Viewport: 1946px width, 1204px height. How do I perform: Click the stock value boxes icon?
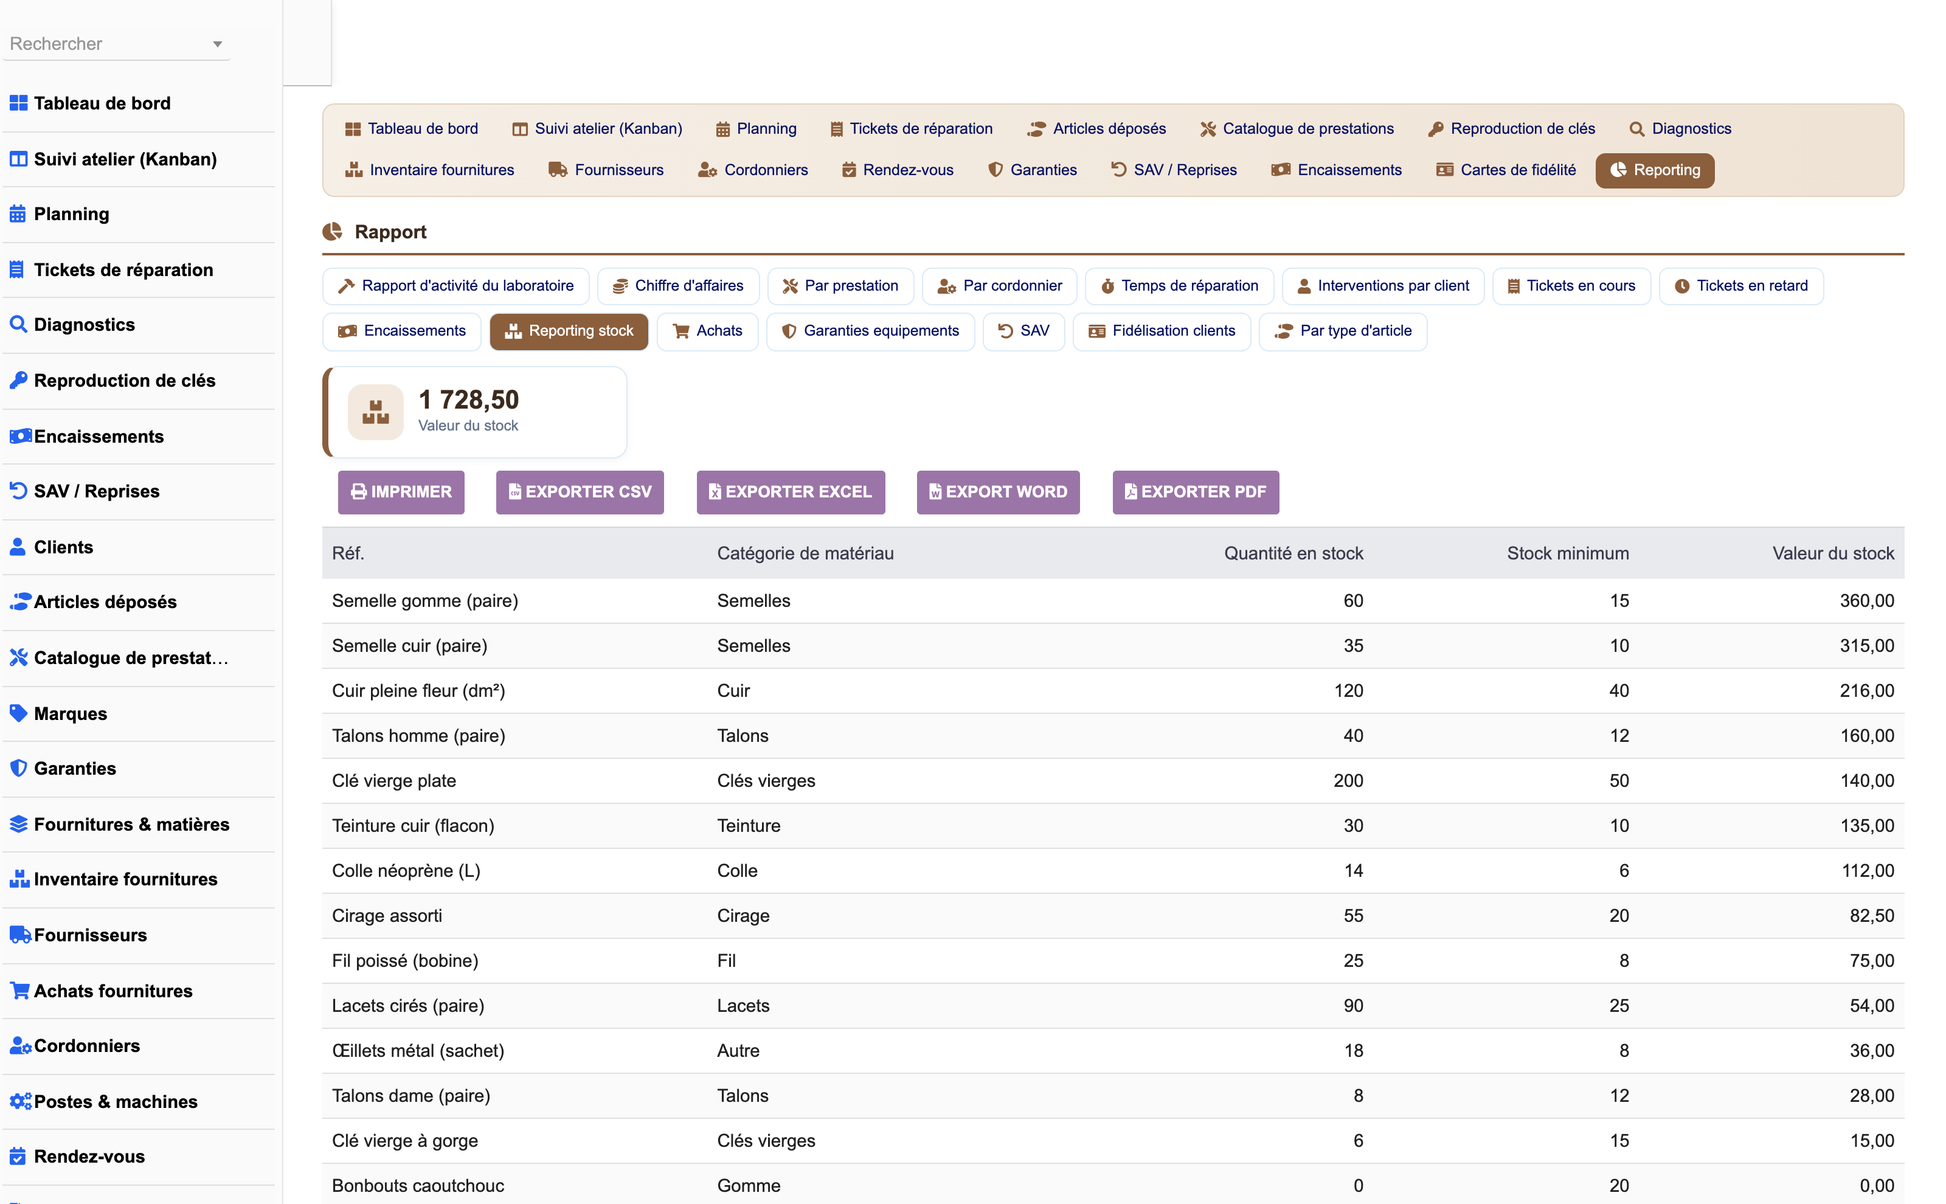376,412
